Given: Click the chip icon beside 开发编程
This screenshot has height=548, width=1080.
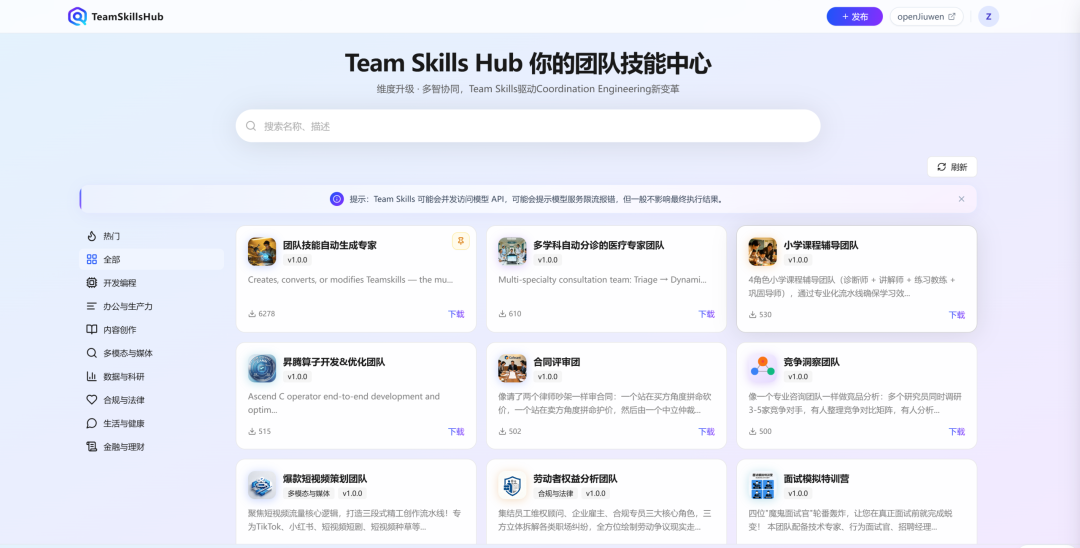Looking at the screenshot, I should [x=92, y=283].
